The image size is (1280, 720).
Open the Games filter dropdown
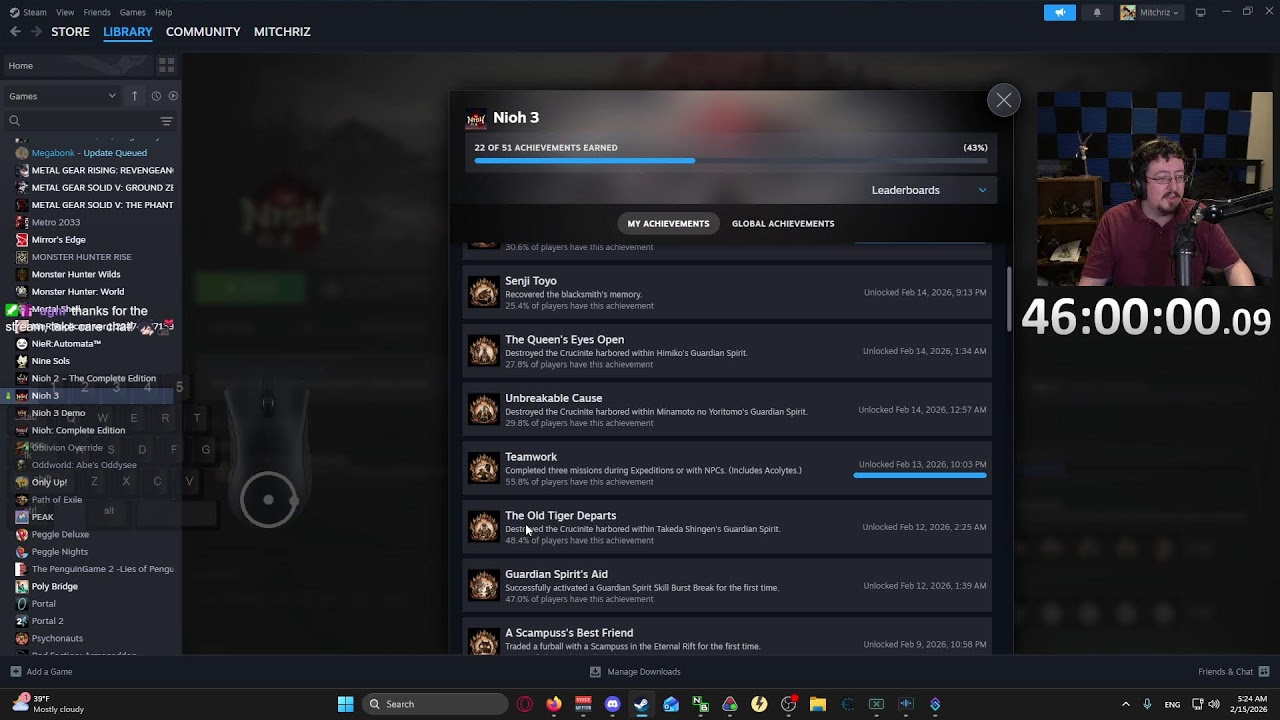tap(62, 96)
